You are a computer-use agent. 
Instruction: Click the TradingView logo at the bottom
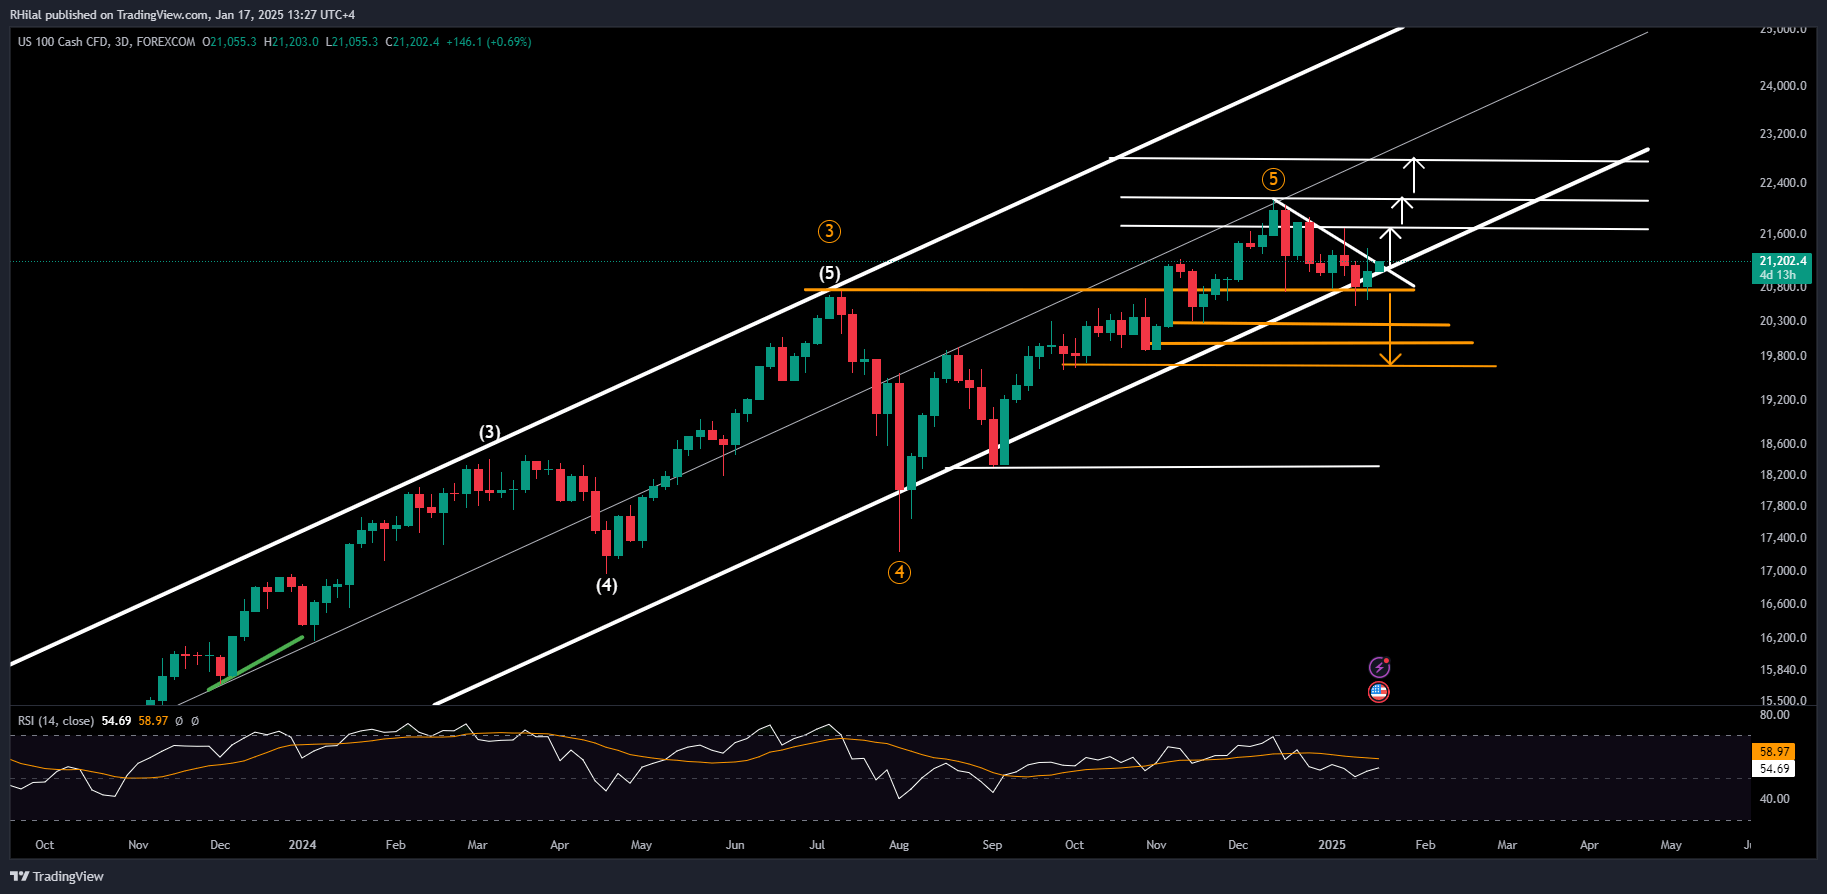pos(57,876)
